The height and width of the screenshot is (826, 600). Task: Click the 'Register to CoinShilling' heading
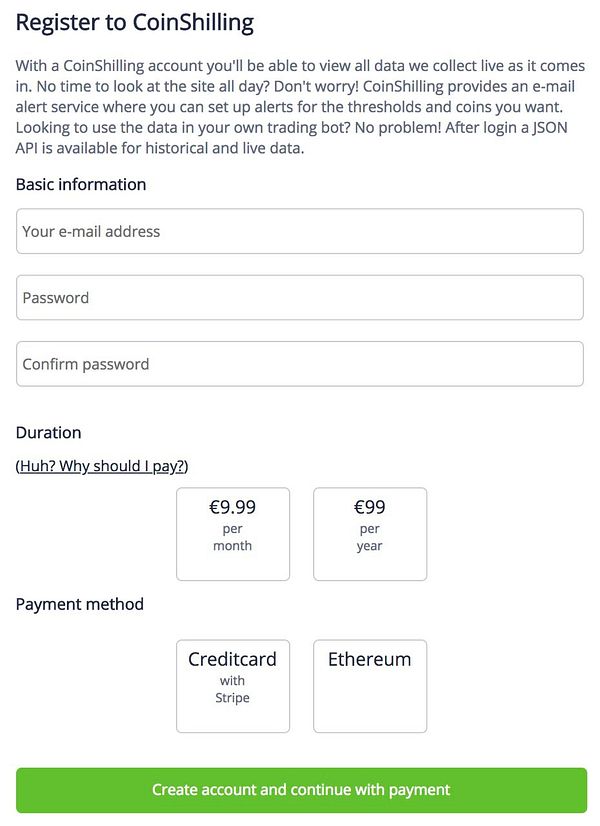point(135,22)
